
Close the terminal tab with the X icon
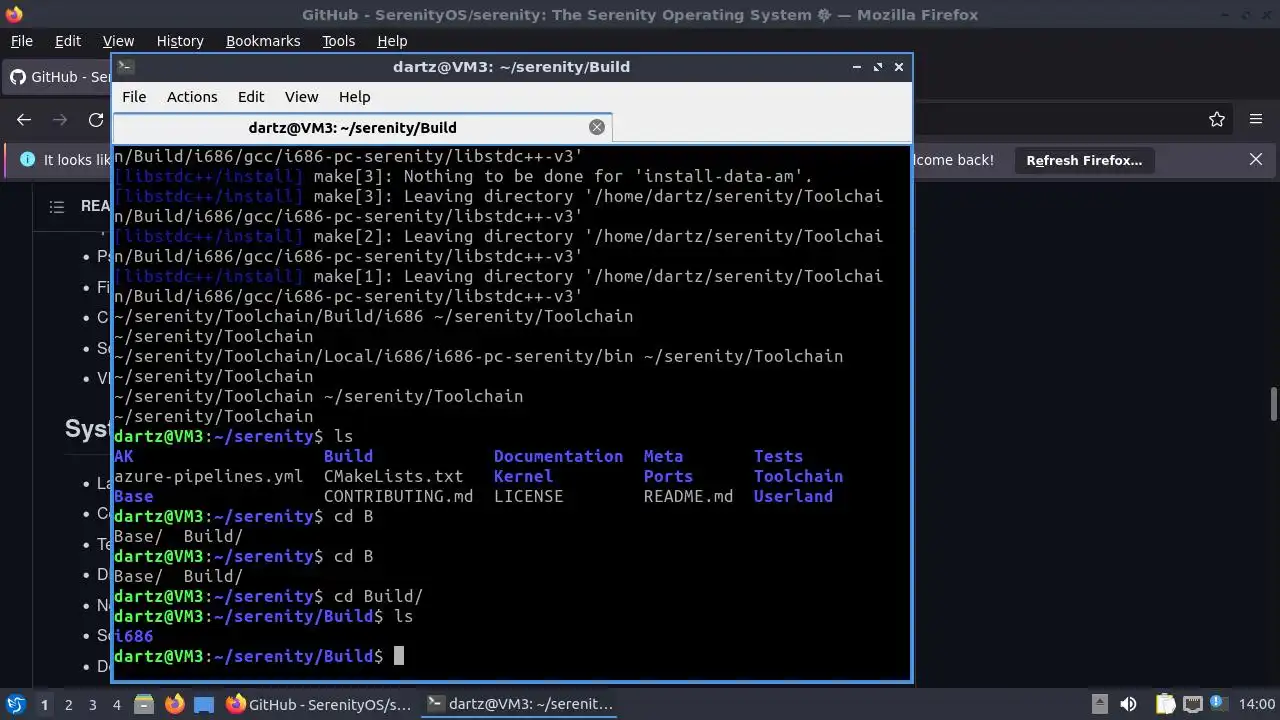click(597, 127)
